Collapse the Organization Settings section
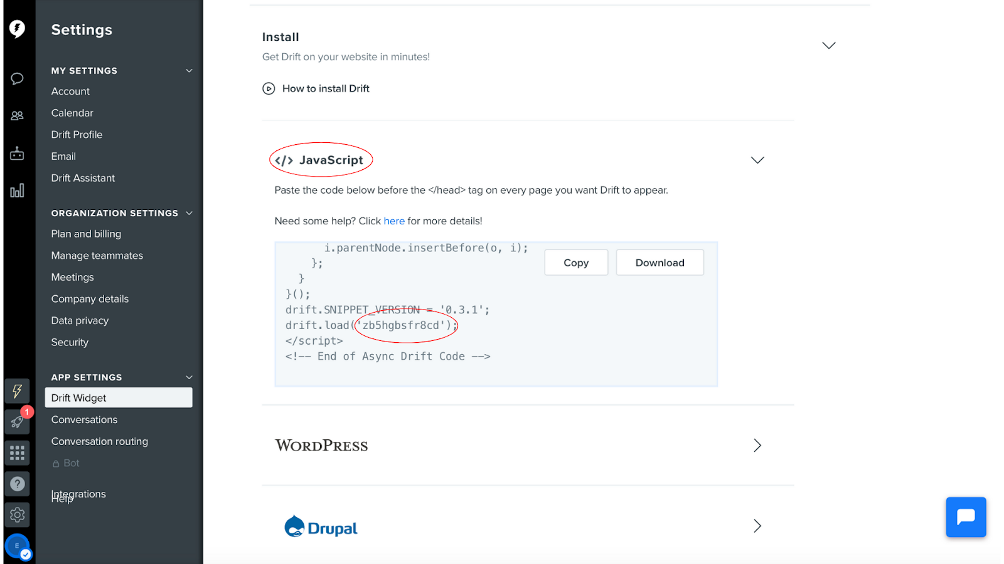 tap(189, 213)
